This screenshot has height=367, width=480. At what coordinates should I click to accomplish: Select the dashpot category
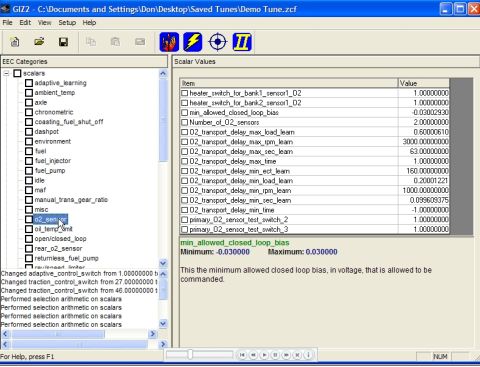click(x=47, y=132)
